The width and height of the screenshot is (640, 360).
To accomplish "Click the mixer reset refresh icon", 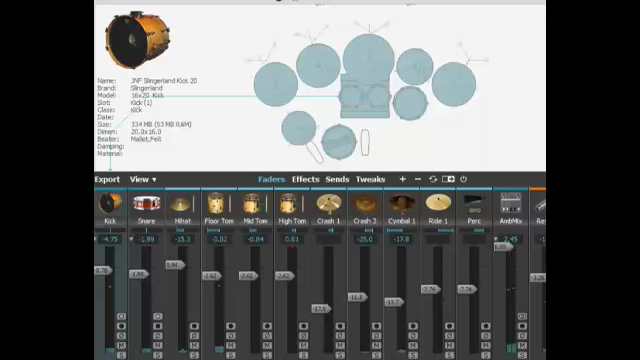I will [x=433, y=179].
